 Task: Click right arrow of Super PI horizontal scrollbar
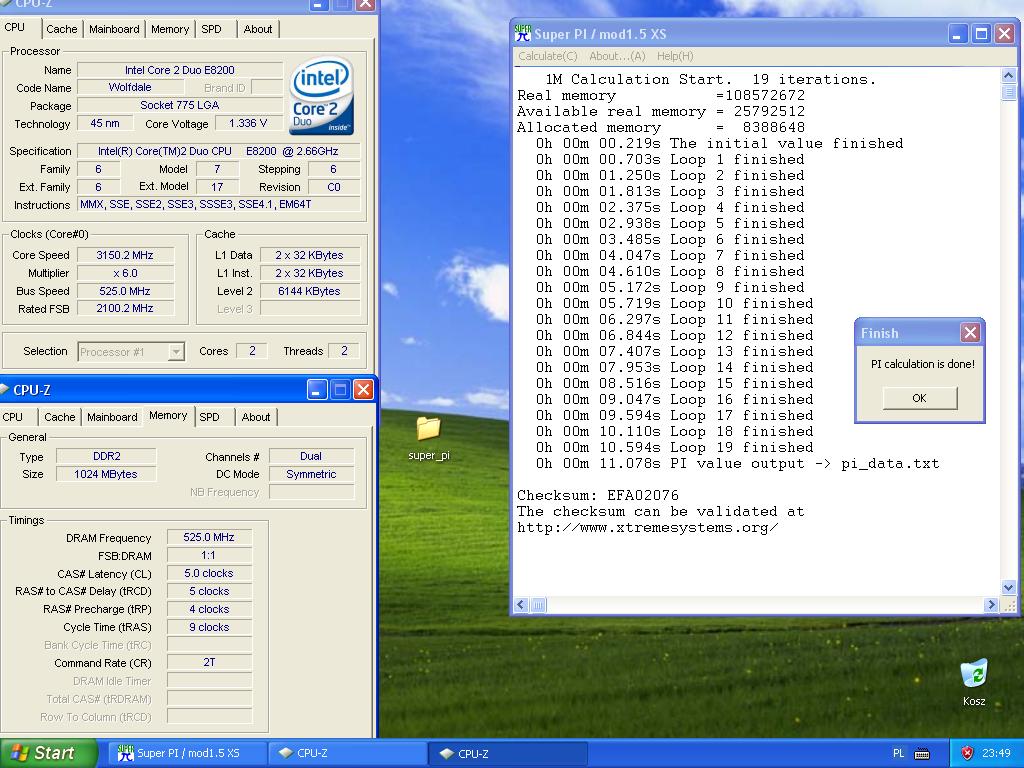(x=991, y=605)
